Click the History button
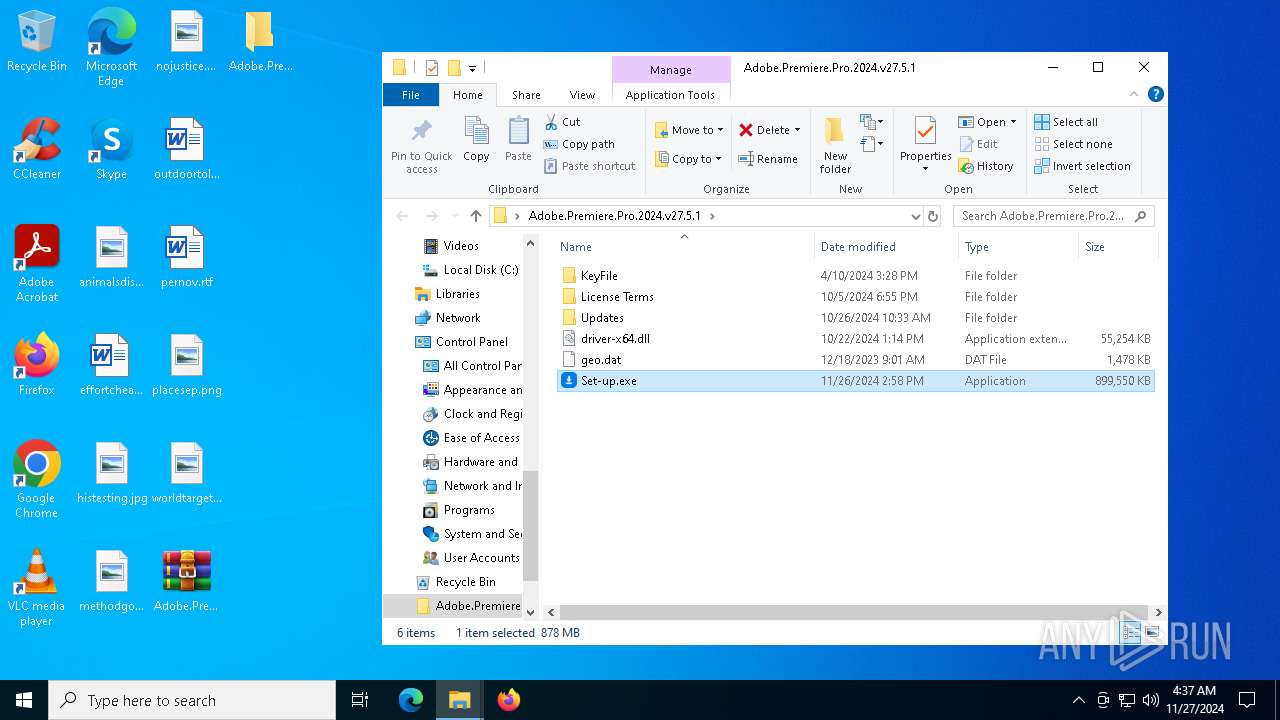 [x=986, y=166]
